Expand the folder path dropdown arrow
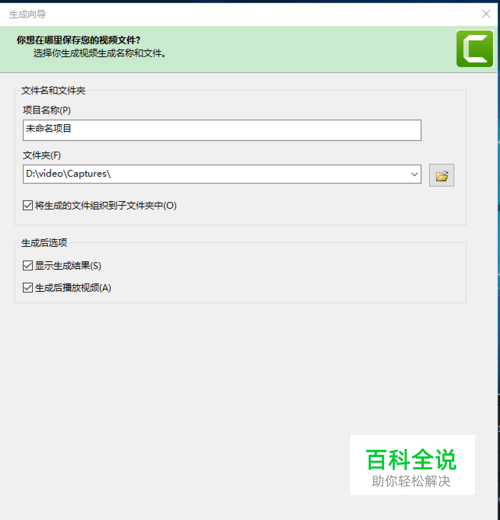Image resolution: width=500 pixels, height=520 pixels. coord(414,174)
